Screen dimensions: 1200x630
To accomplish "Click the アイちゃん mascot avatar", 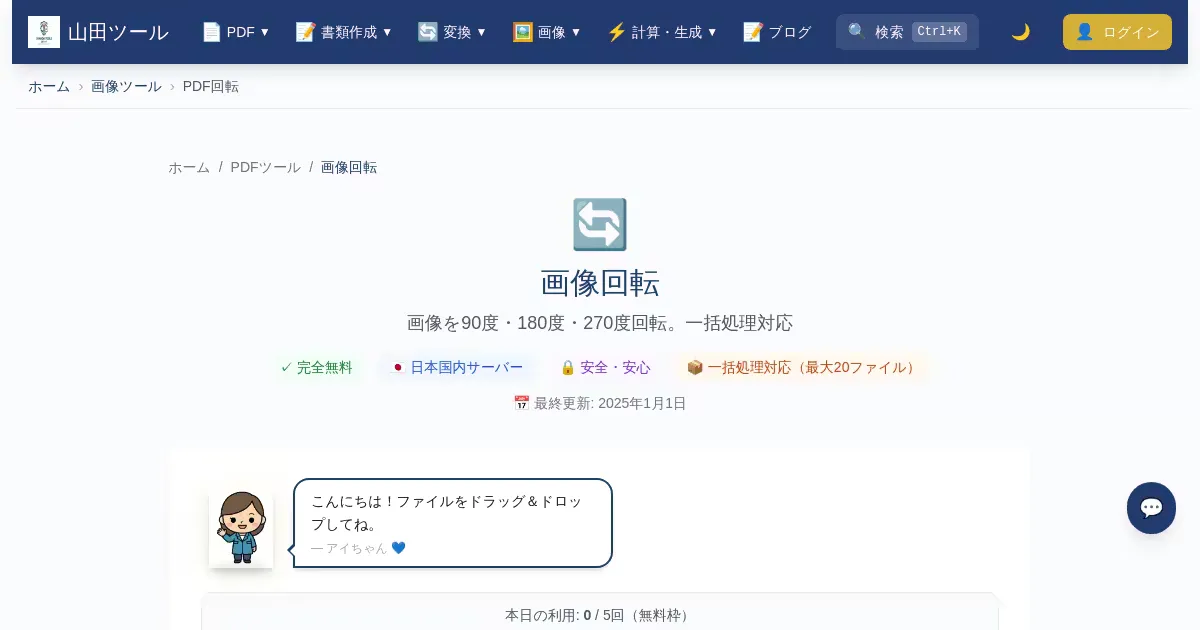I will (x=241, y=528).
